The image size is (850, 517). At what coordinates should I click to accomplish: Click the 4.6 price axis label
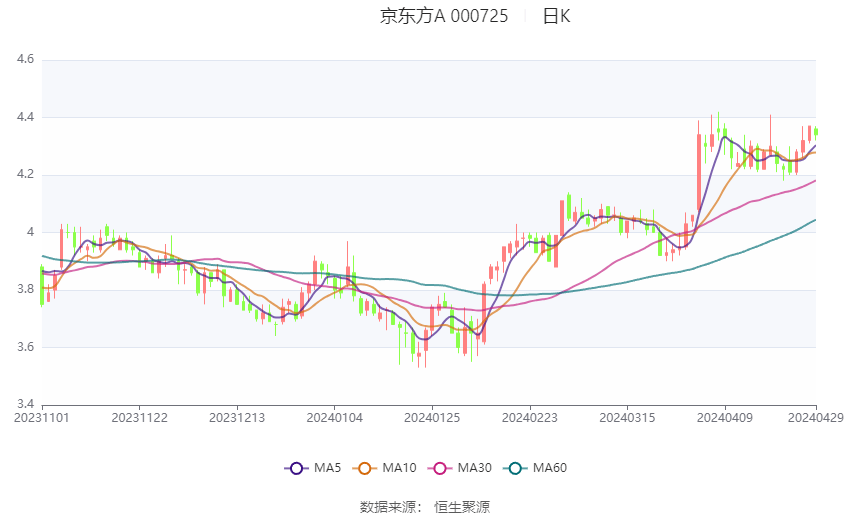(x=25, y=59)
